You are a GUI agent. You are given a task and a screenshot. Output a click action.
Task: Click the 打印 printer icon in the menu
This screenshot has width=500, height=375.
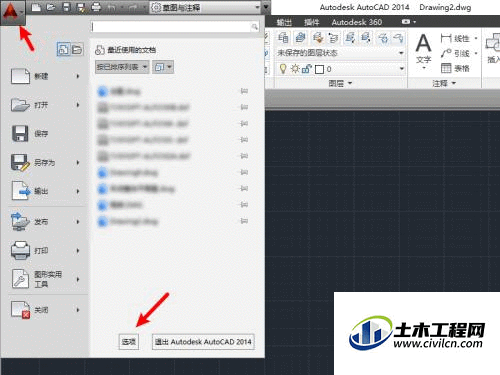click(20, 250)
